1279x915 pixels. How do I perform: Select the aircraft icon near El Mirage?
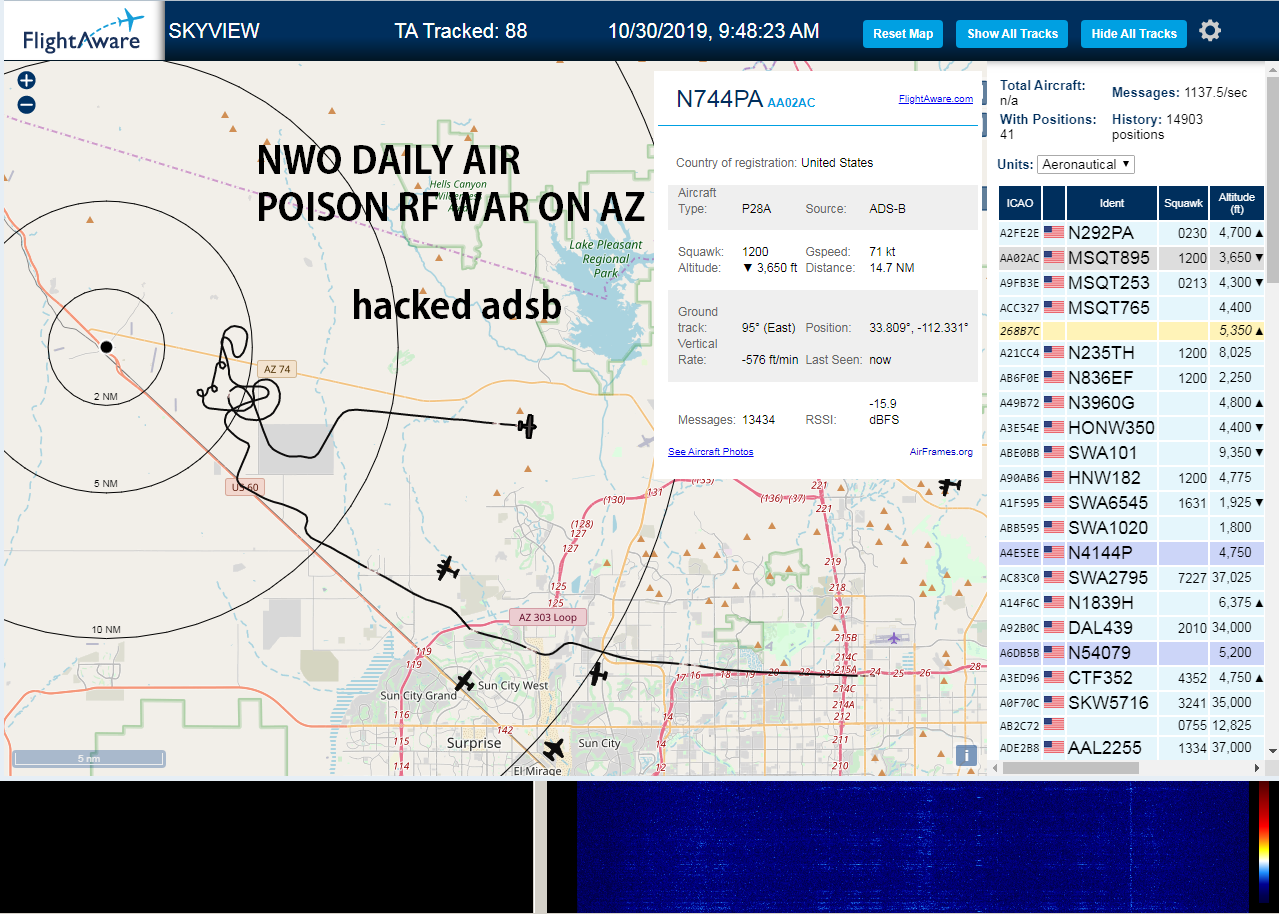(x=553, y=748)
